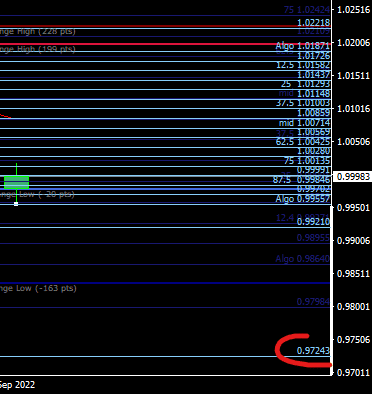372x394 pixels.
Task: Click the '75 1.02424' level label
Action: tap(307, 10)
